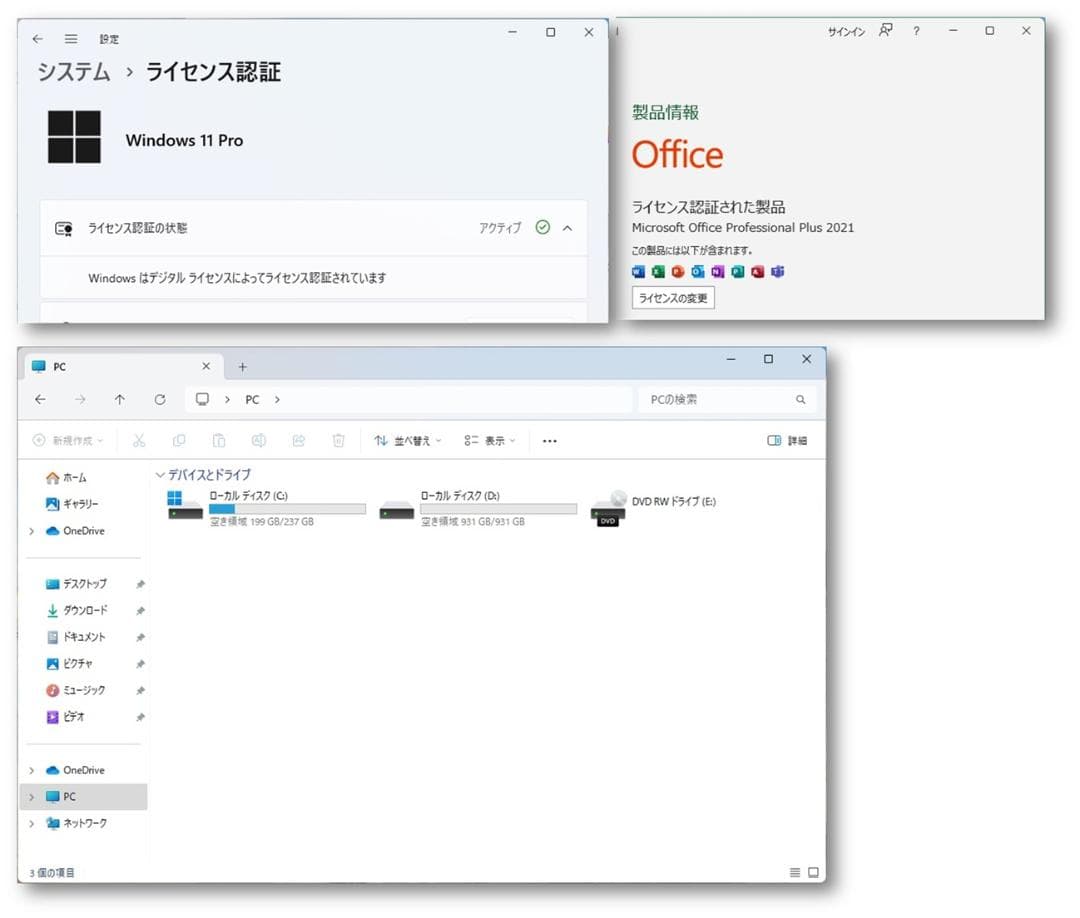Open the Outlook icon
This screenshot has width=1080, height=918.
697,272
